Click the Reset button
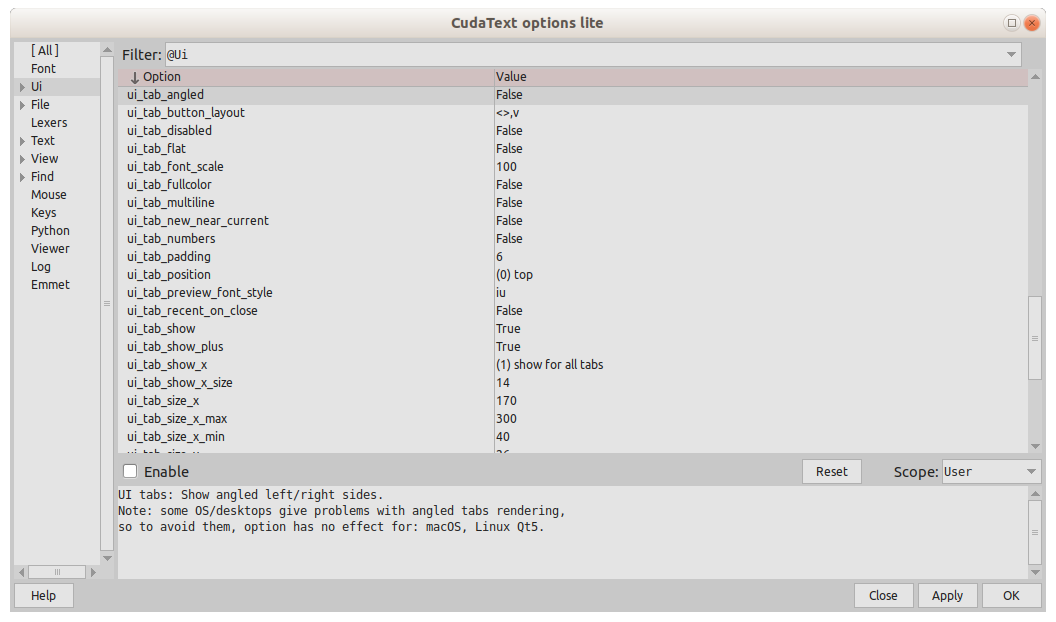The image size is (1056, 622). pyautogui.click(x=832, y=471)
